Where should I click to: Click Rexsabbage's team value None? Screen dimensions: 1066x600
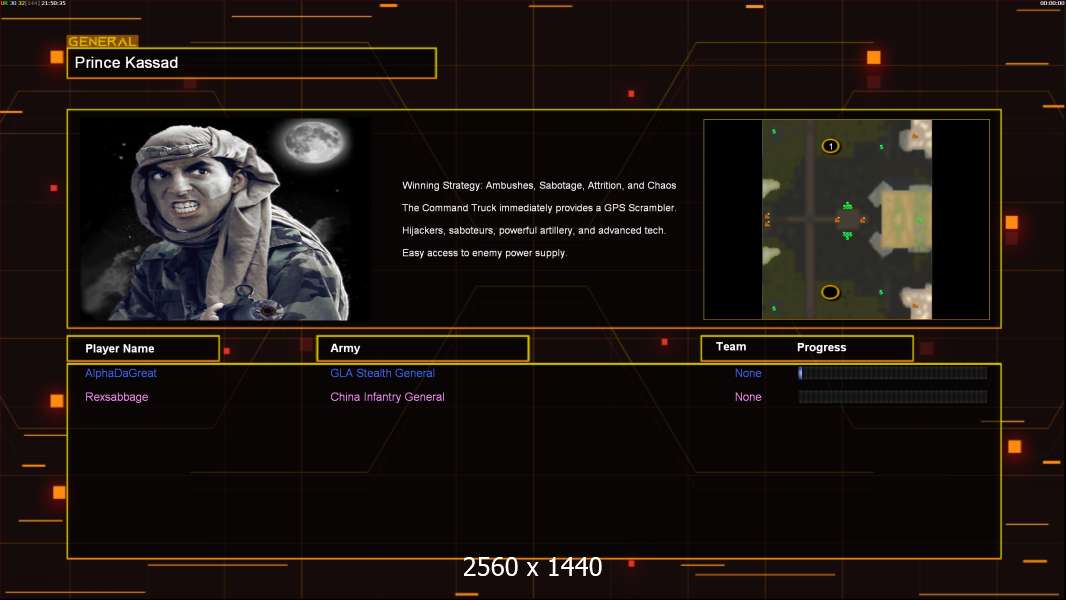point(748,397)
